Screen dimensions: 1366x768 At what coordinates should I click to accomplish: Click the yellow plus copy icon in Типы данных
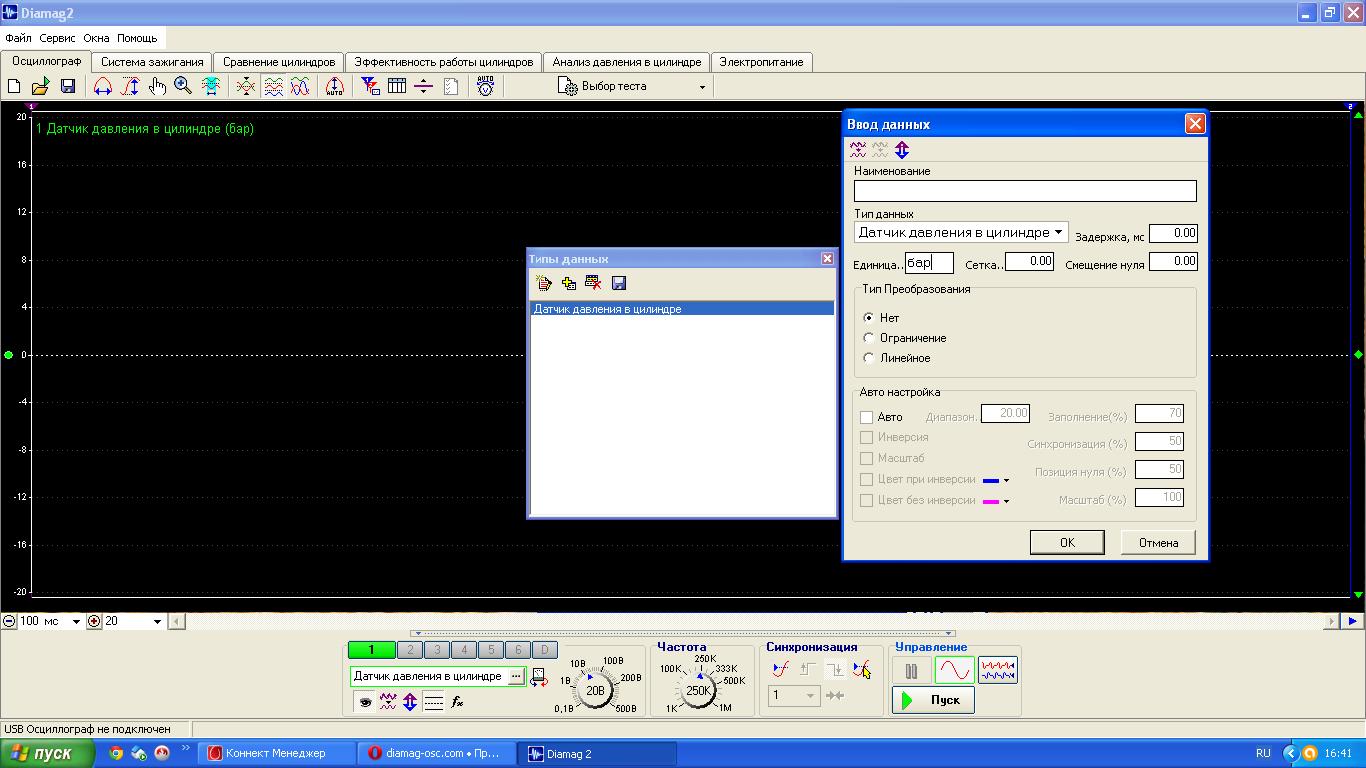click(x=569, y=284)
